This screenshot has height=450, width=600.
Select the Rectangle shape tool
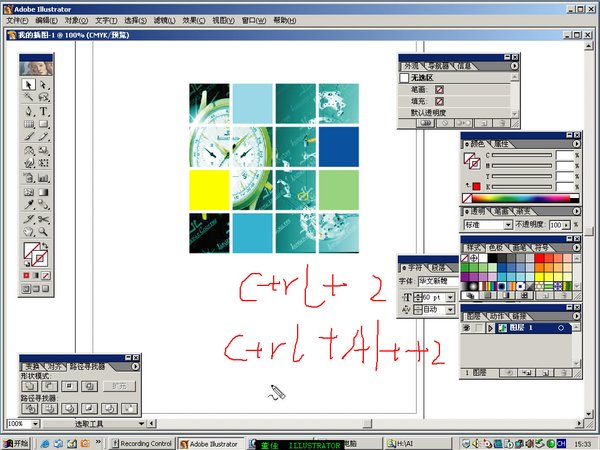[x=43, y=124]
